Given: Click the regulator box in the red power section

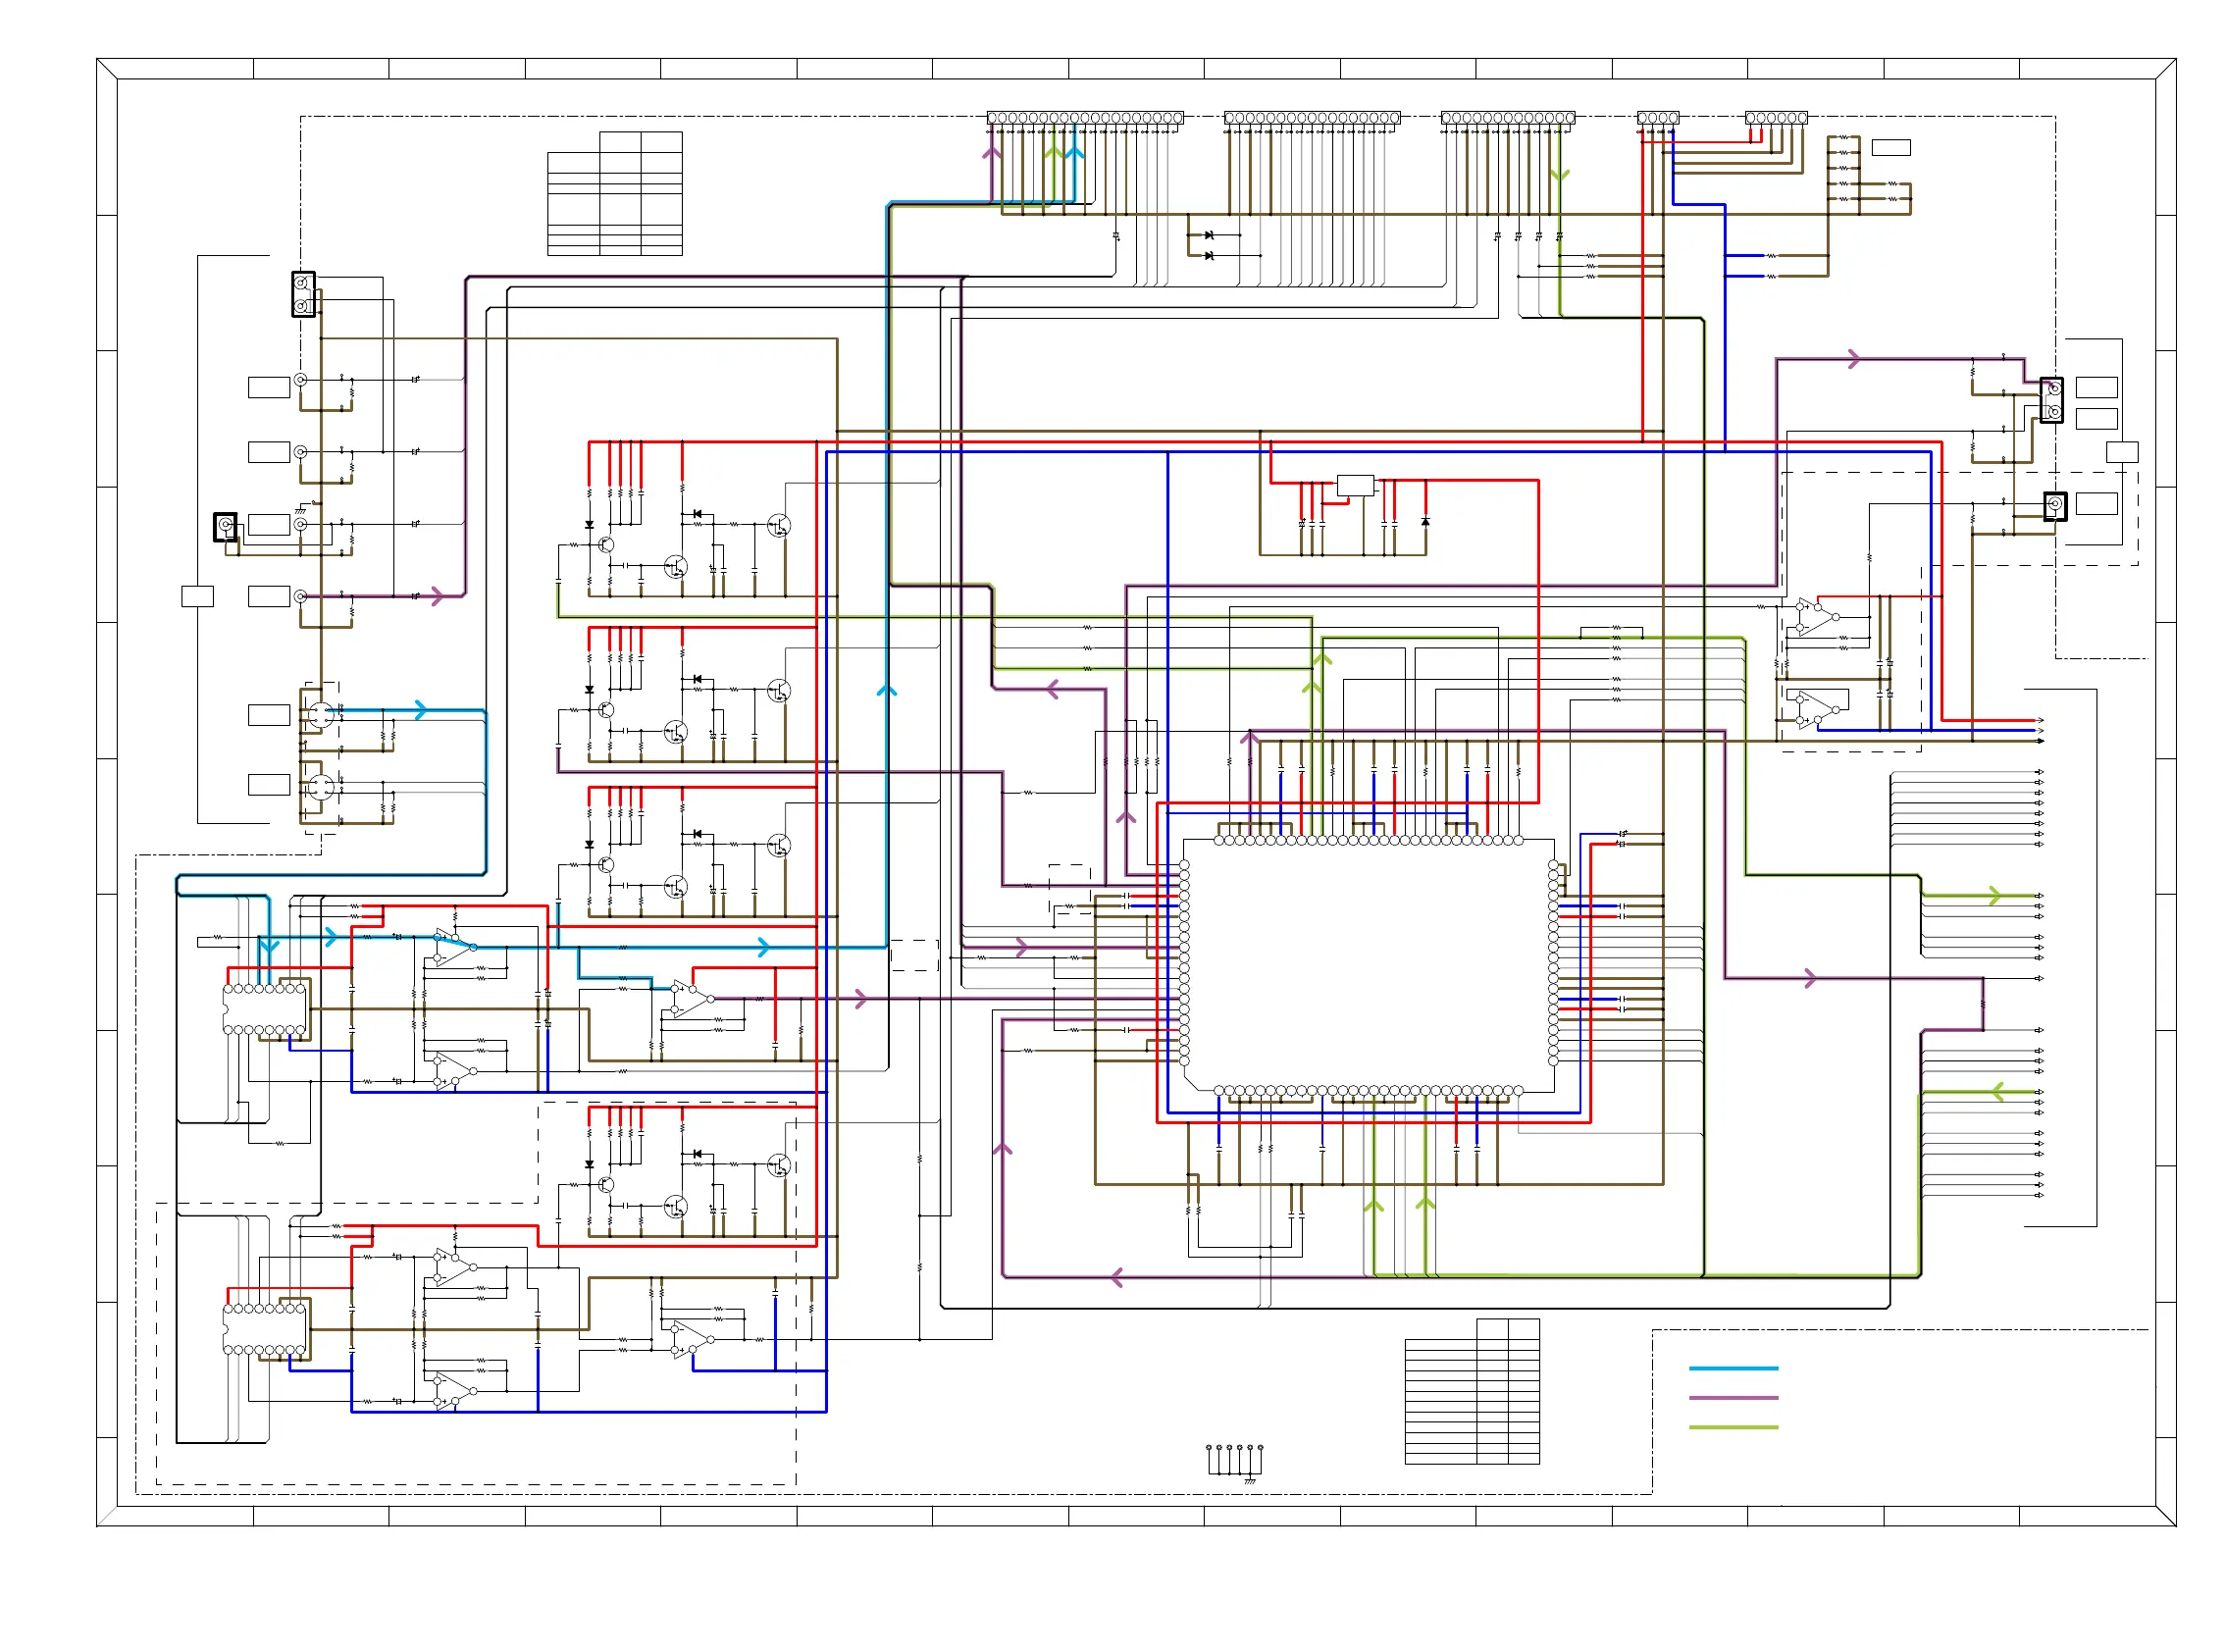Looking at the screenshot, I should click(1355, 485).
